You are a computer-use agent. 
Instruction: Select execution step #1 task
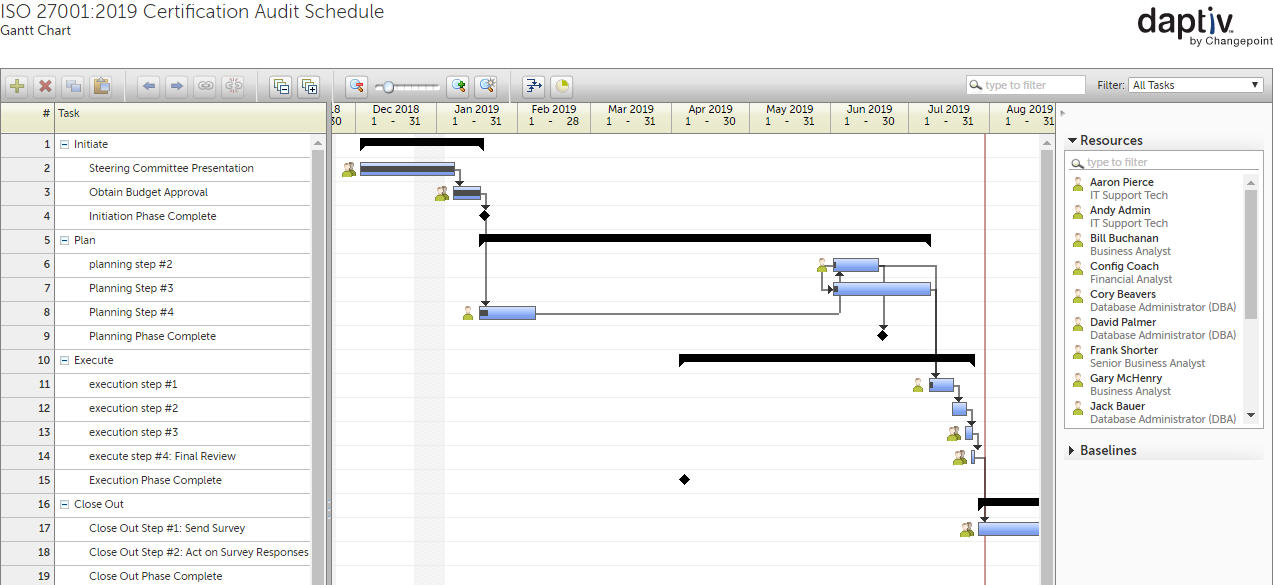[x=133, y=384]
